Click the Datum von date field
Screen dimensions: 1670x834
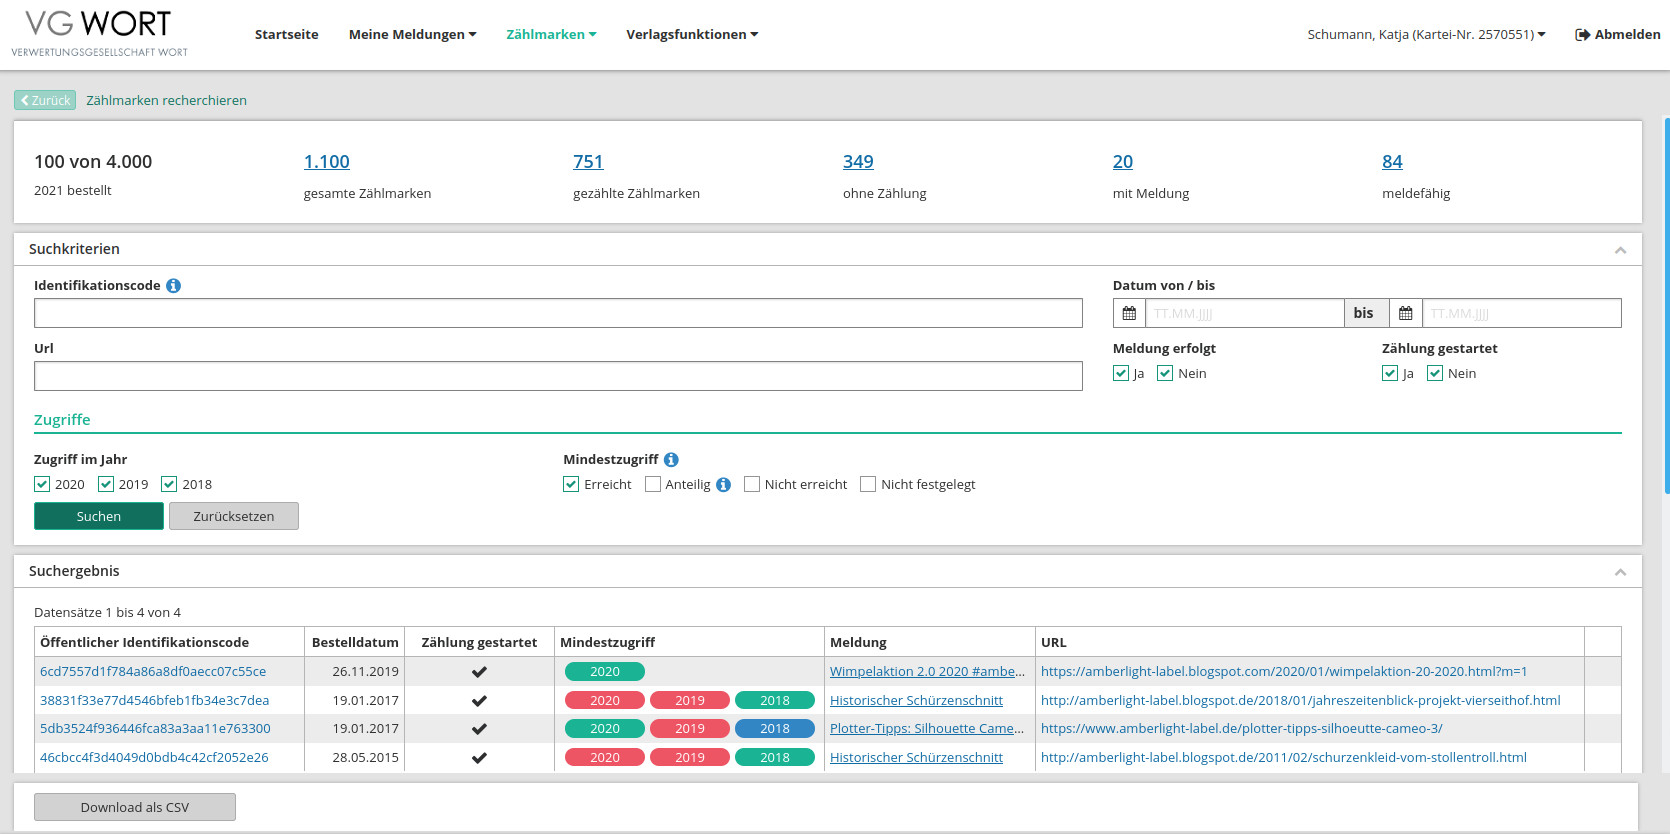pyautogui.click(x=1244, y=313)
